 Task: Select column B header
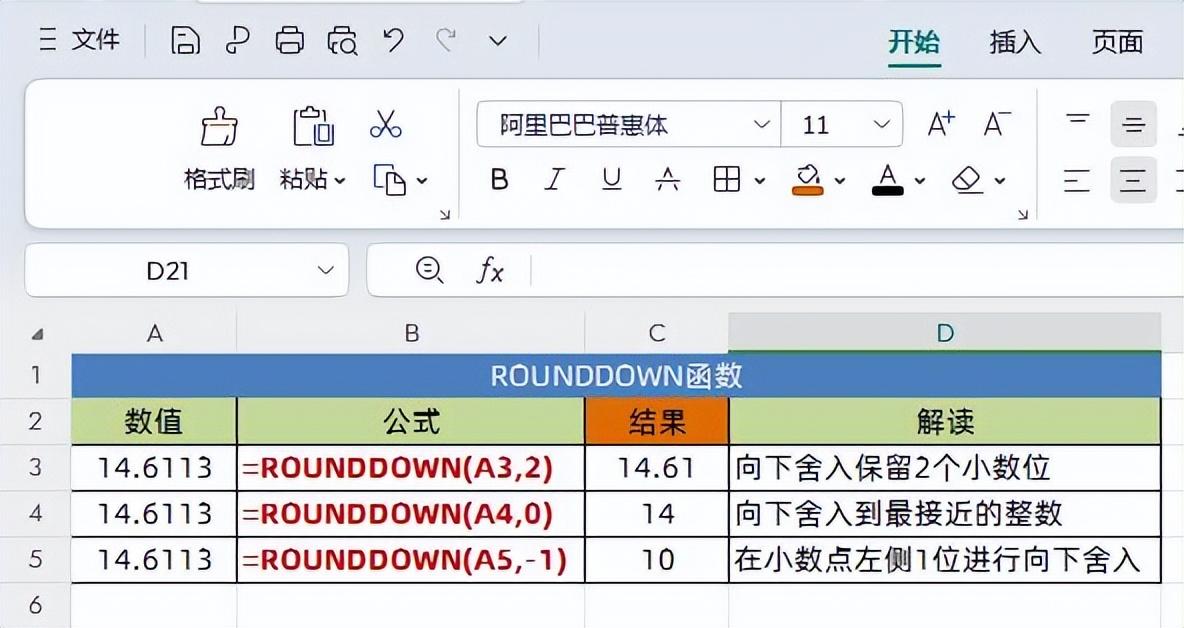411,333
